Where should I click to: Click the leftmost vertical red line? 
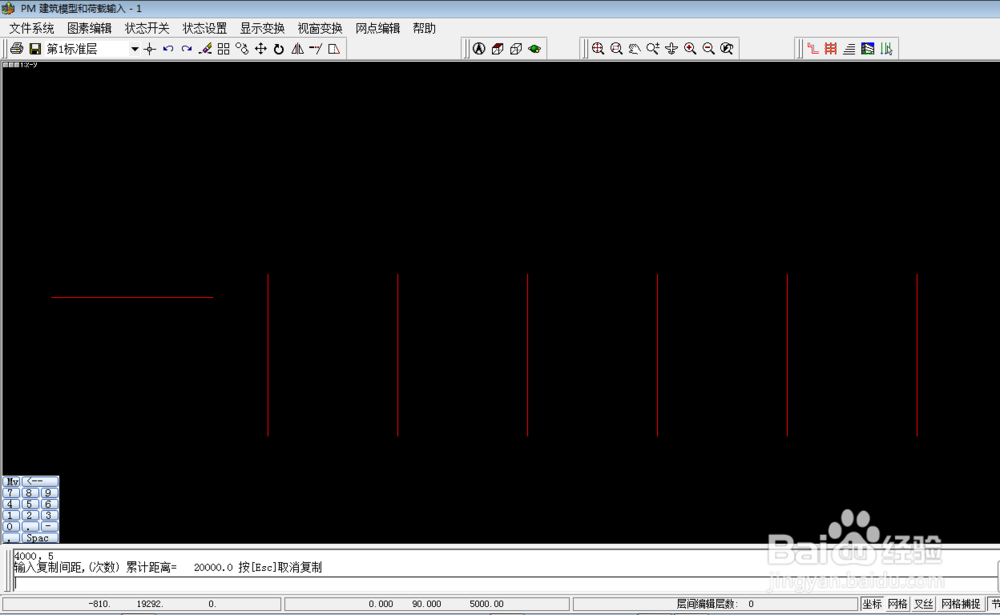268,355
